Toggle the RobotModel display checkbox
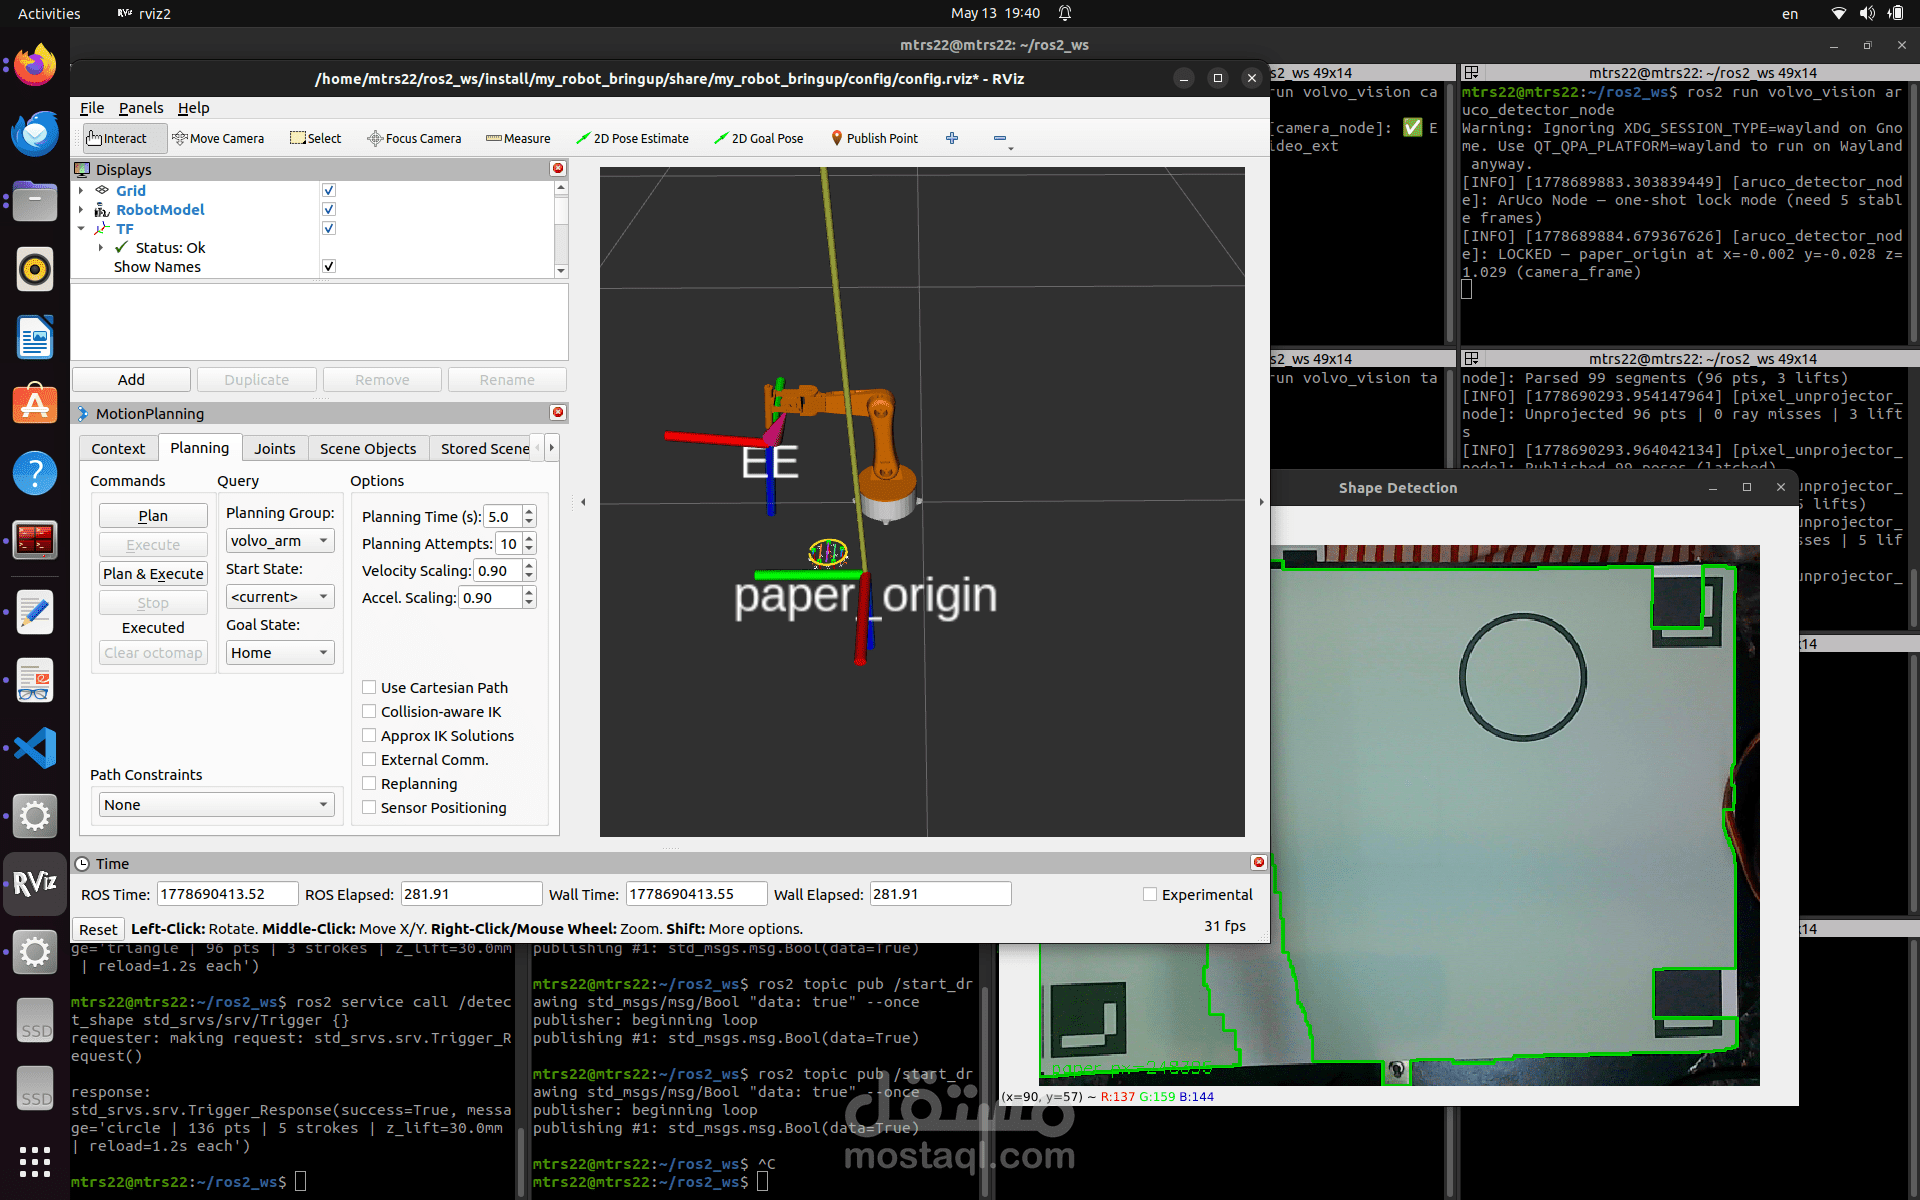1920x1200 pixels. coord(329,209)
